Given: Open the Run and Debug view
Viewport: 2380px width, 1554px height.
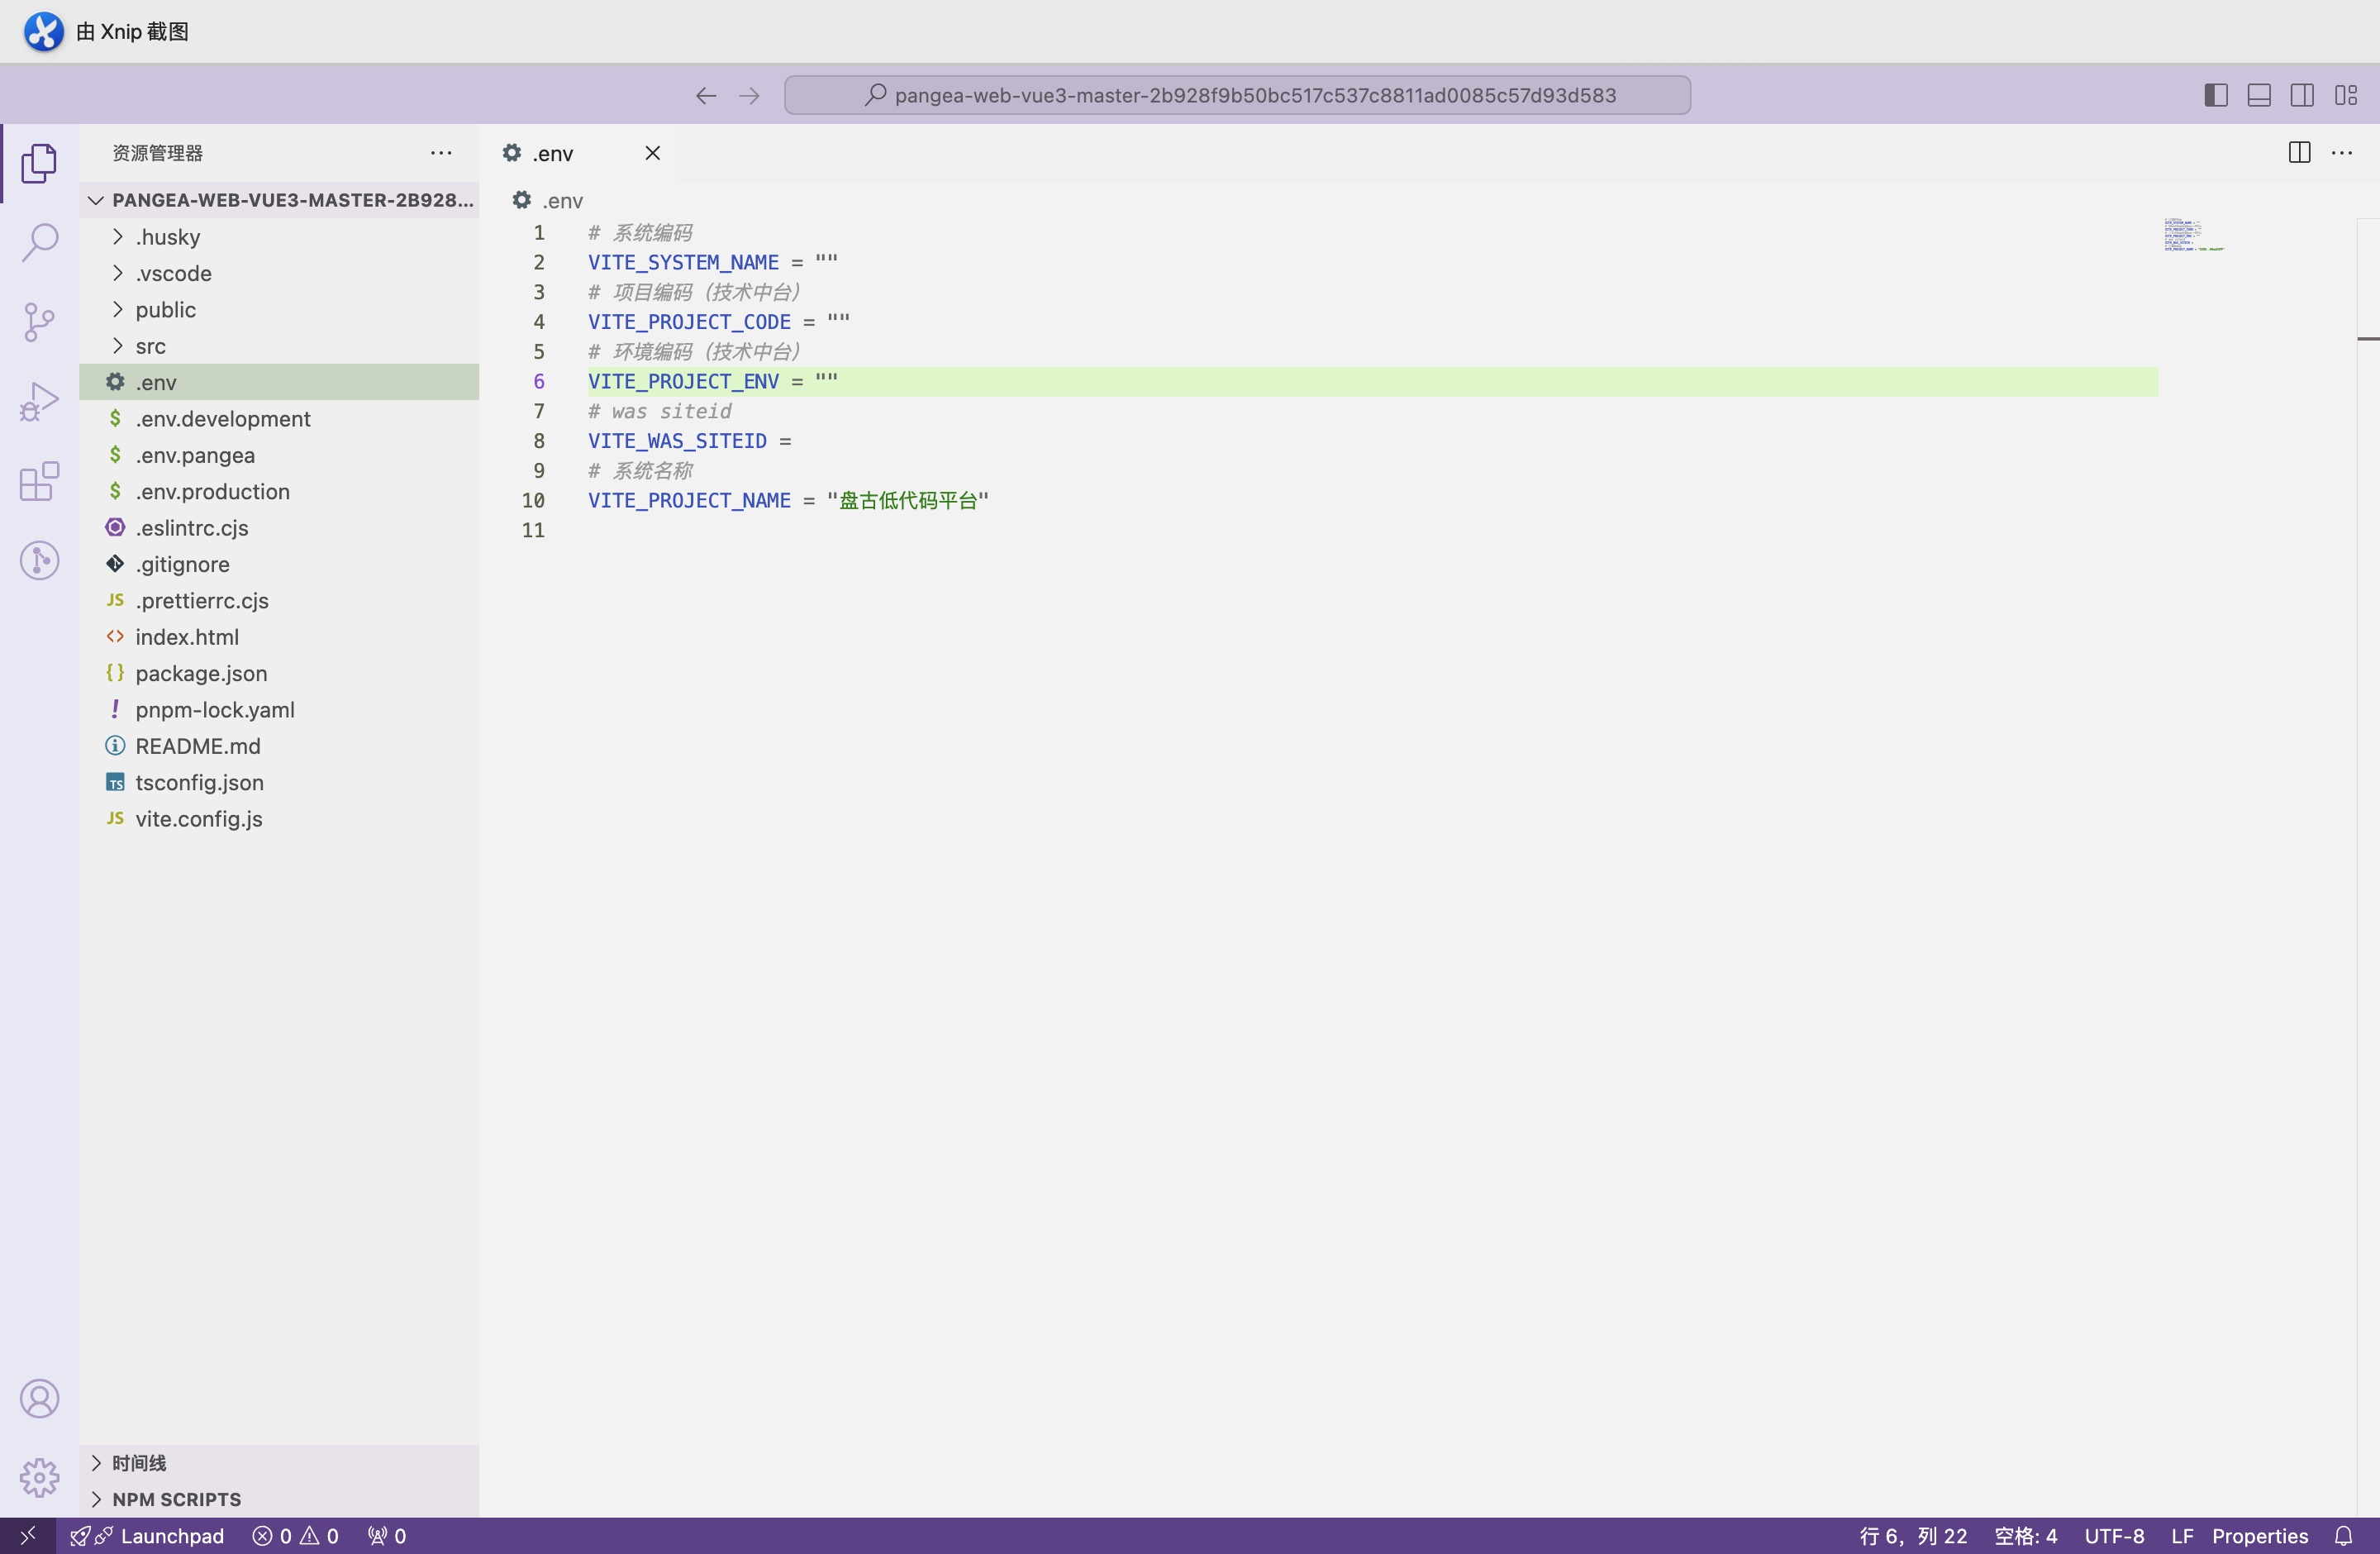Looking at the screenshot, I should 39,401.
